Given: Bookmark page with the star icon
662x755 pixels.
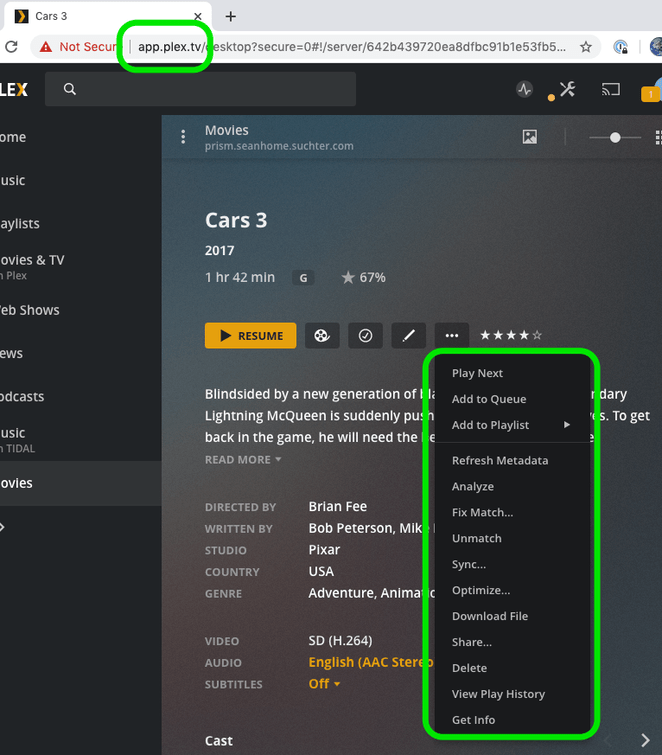Looking at the screenshot, I should point(585,47).
